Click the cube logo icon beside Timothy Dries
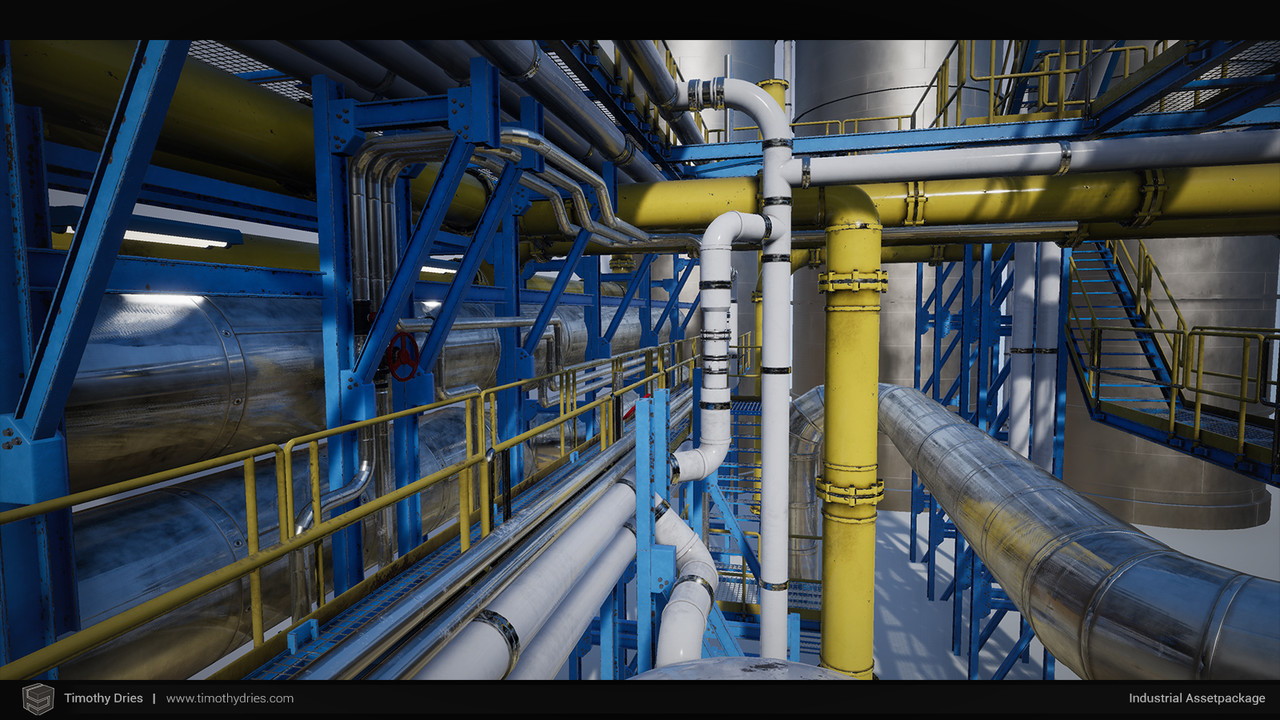This screenshot has height=720, width=1280. tap(38, 698)
